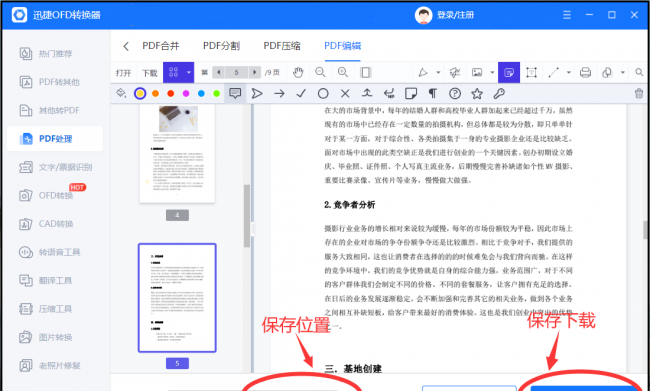The width and height of the screenshot is (650, 391).
Task: Expand the line tool dropdown arrow
Action: [569, 73]
